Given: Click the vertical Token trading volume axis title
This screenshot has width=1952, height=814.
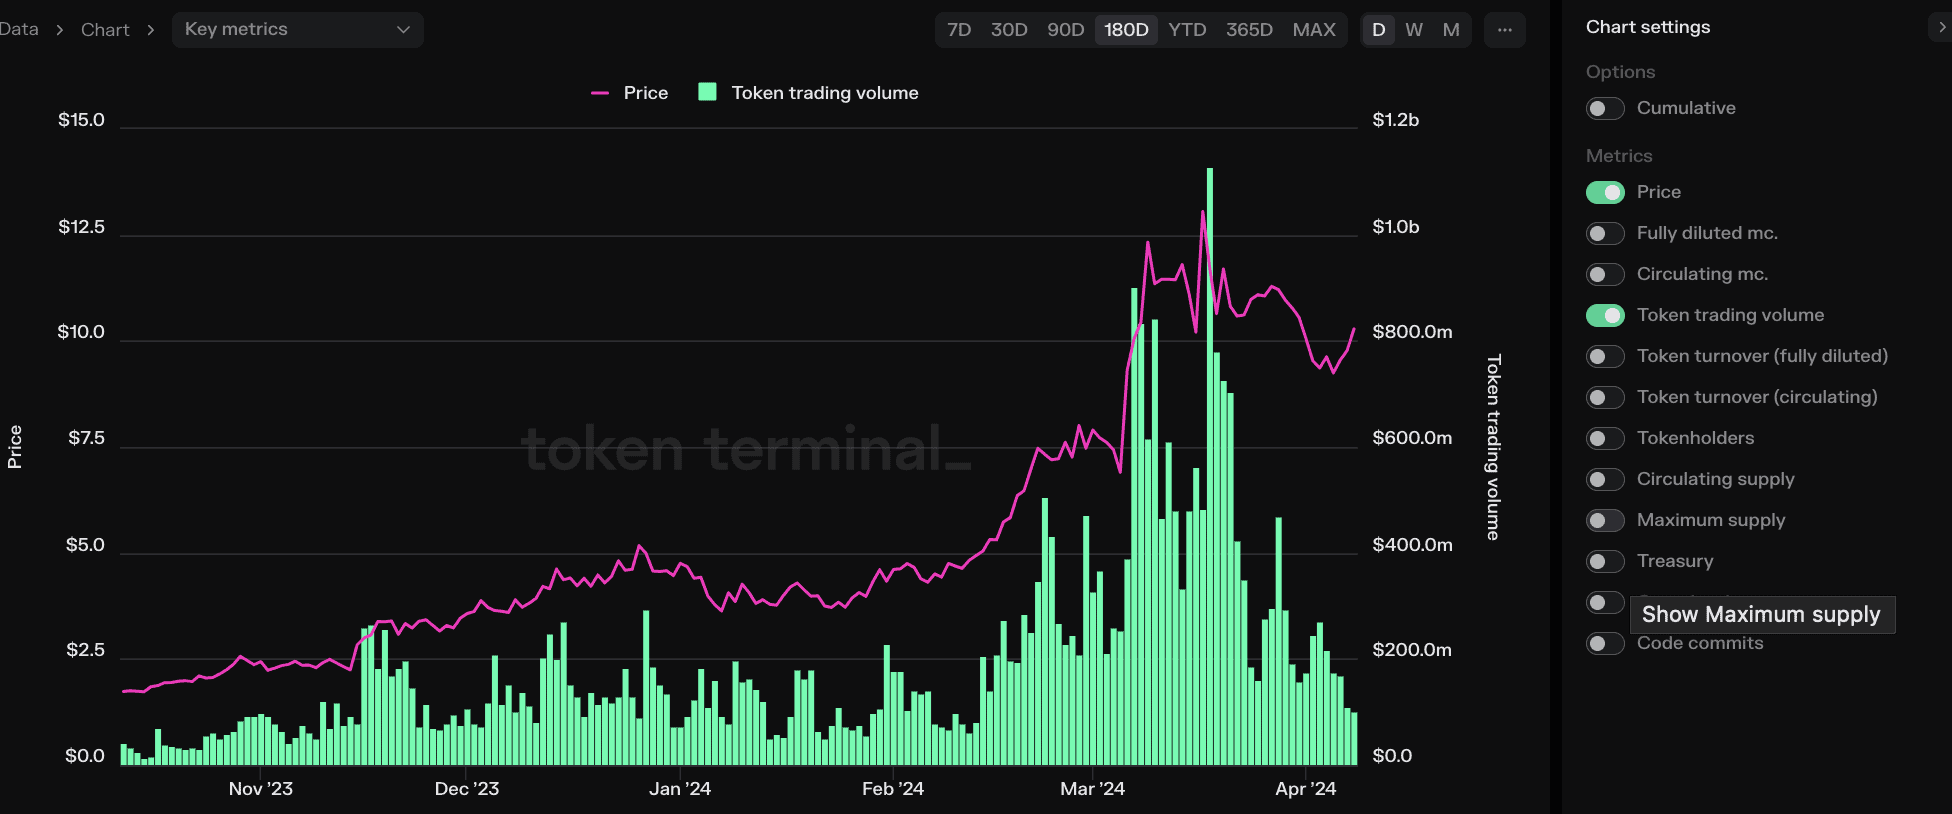Looking at the screenshot, I should (x=1493, y=447).
